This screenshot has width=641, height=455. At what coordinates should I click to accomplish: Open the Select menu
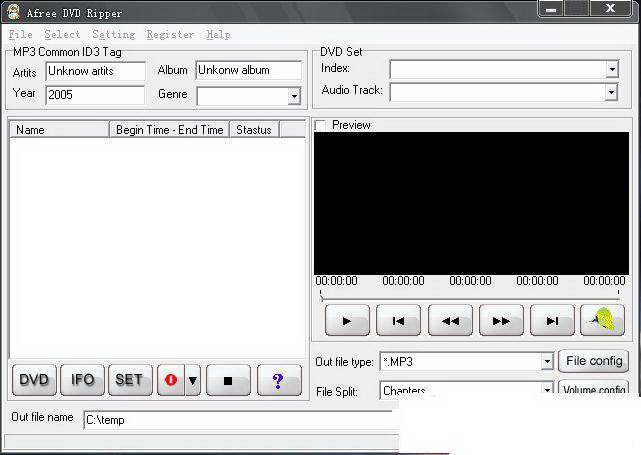[62, 34]
